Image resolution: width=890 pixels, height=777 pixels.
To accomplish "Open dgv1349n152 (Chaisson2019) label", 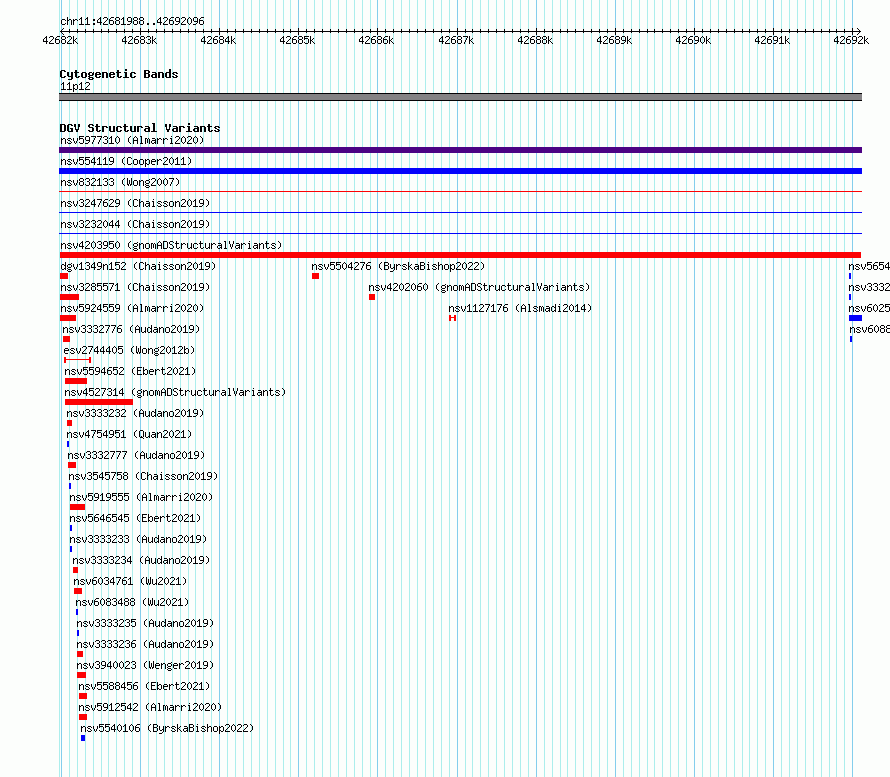I will tap(138, 266).
